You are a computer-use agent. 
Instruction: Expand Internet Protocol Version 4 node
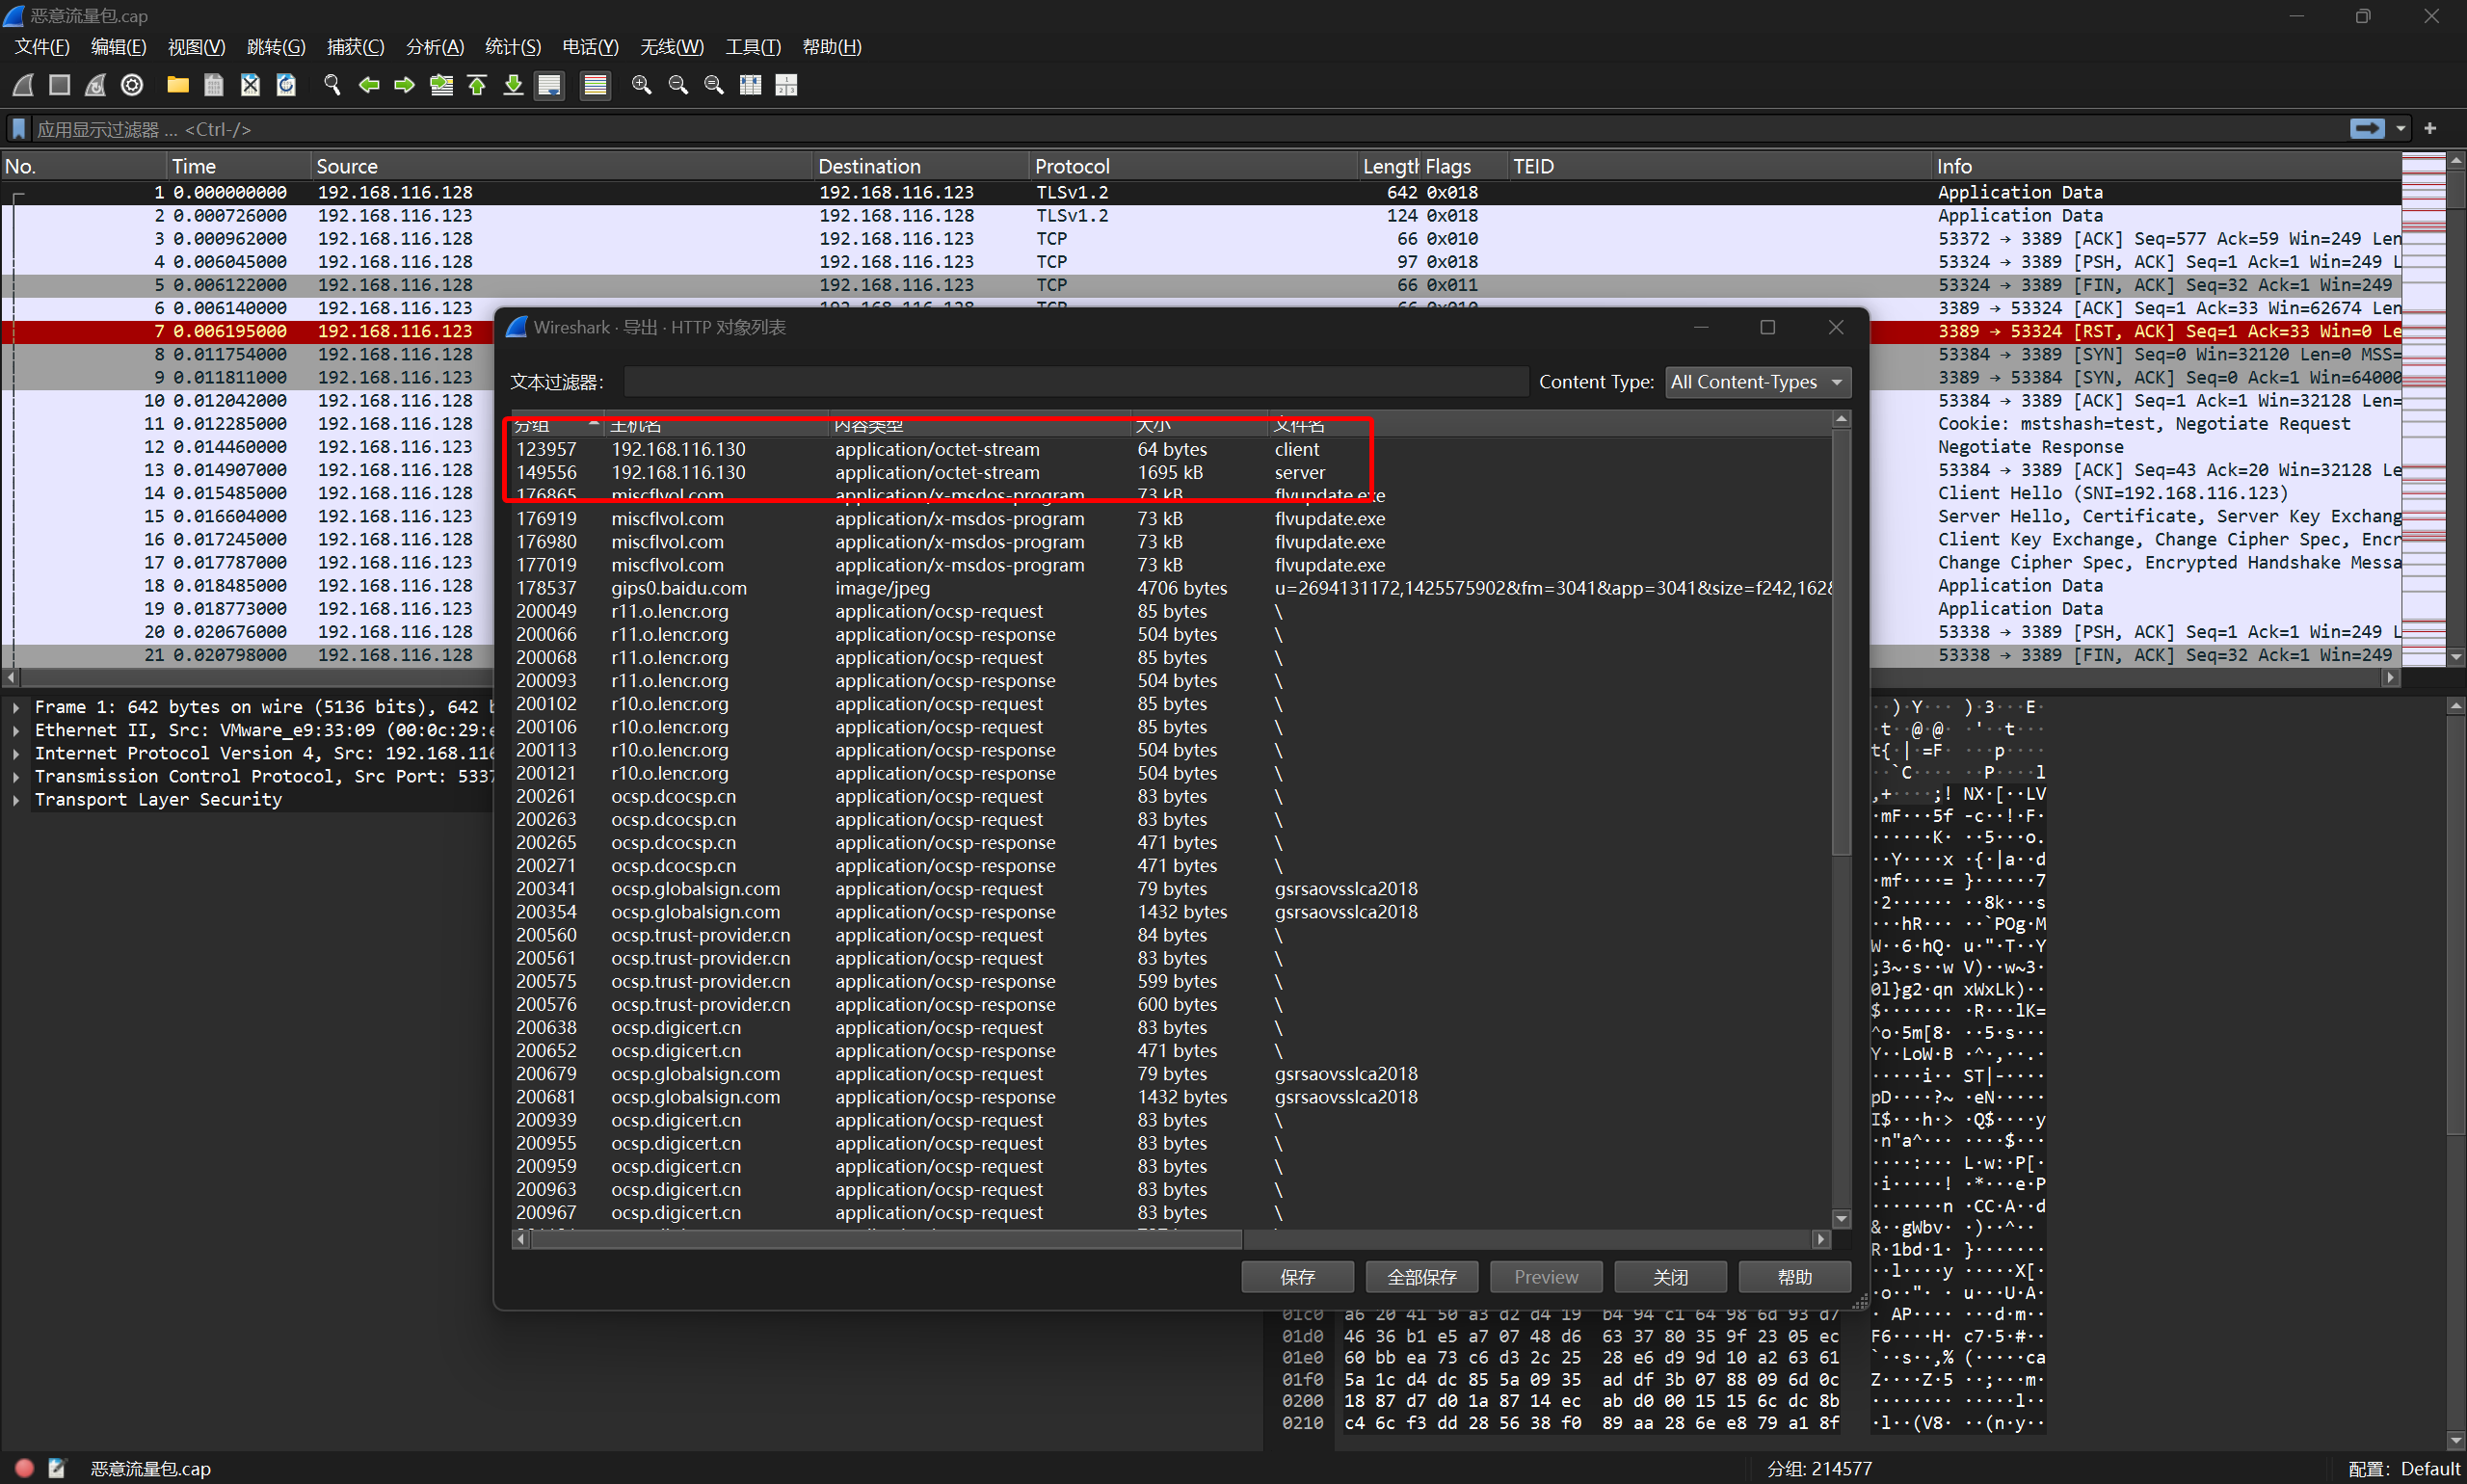(x=16, y=753)
